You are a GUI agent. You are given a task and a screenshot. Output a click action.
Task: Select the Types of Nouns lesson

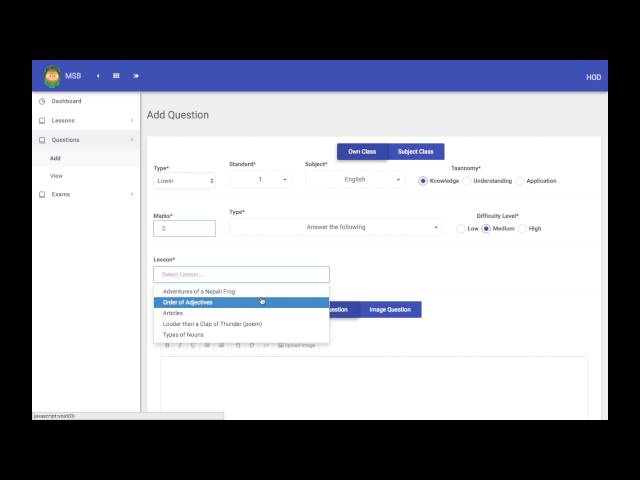241,335
